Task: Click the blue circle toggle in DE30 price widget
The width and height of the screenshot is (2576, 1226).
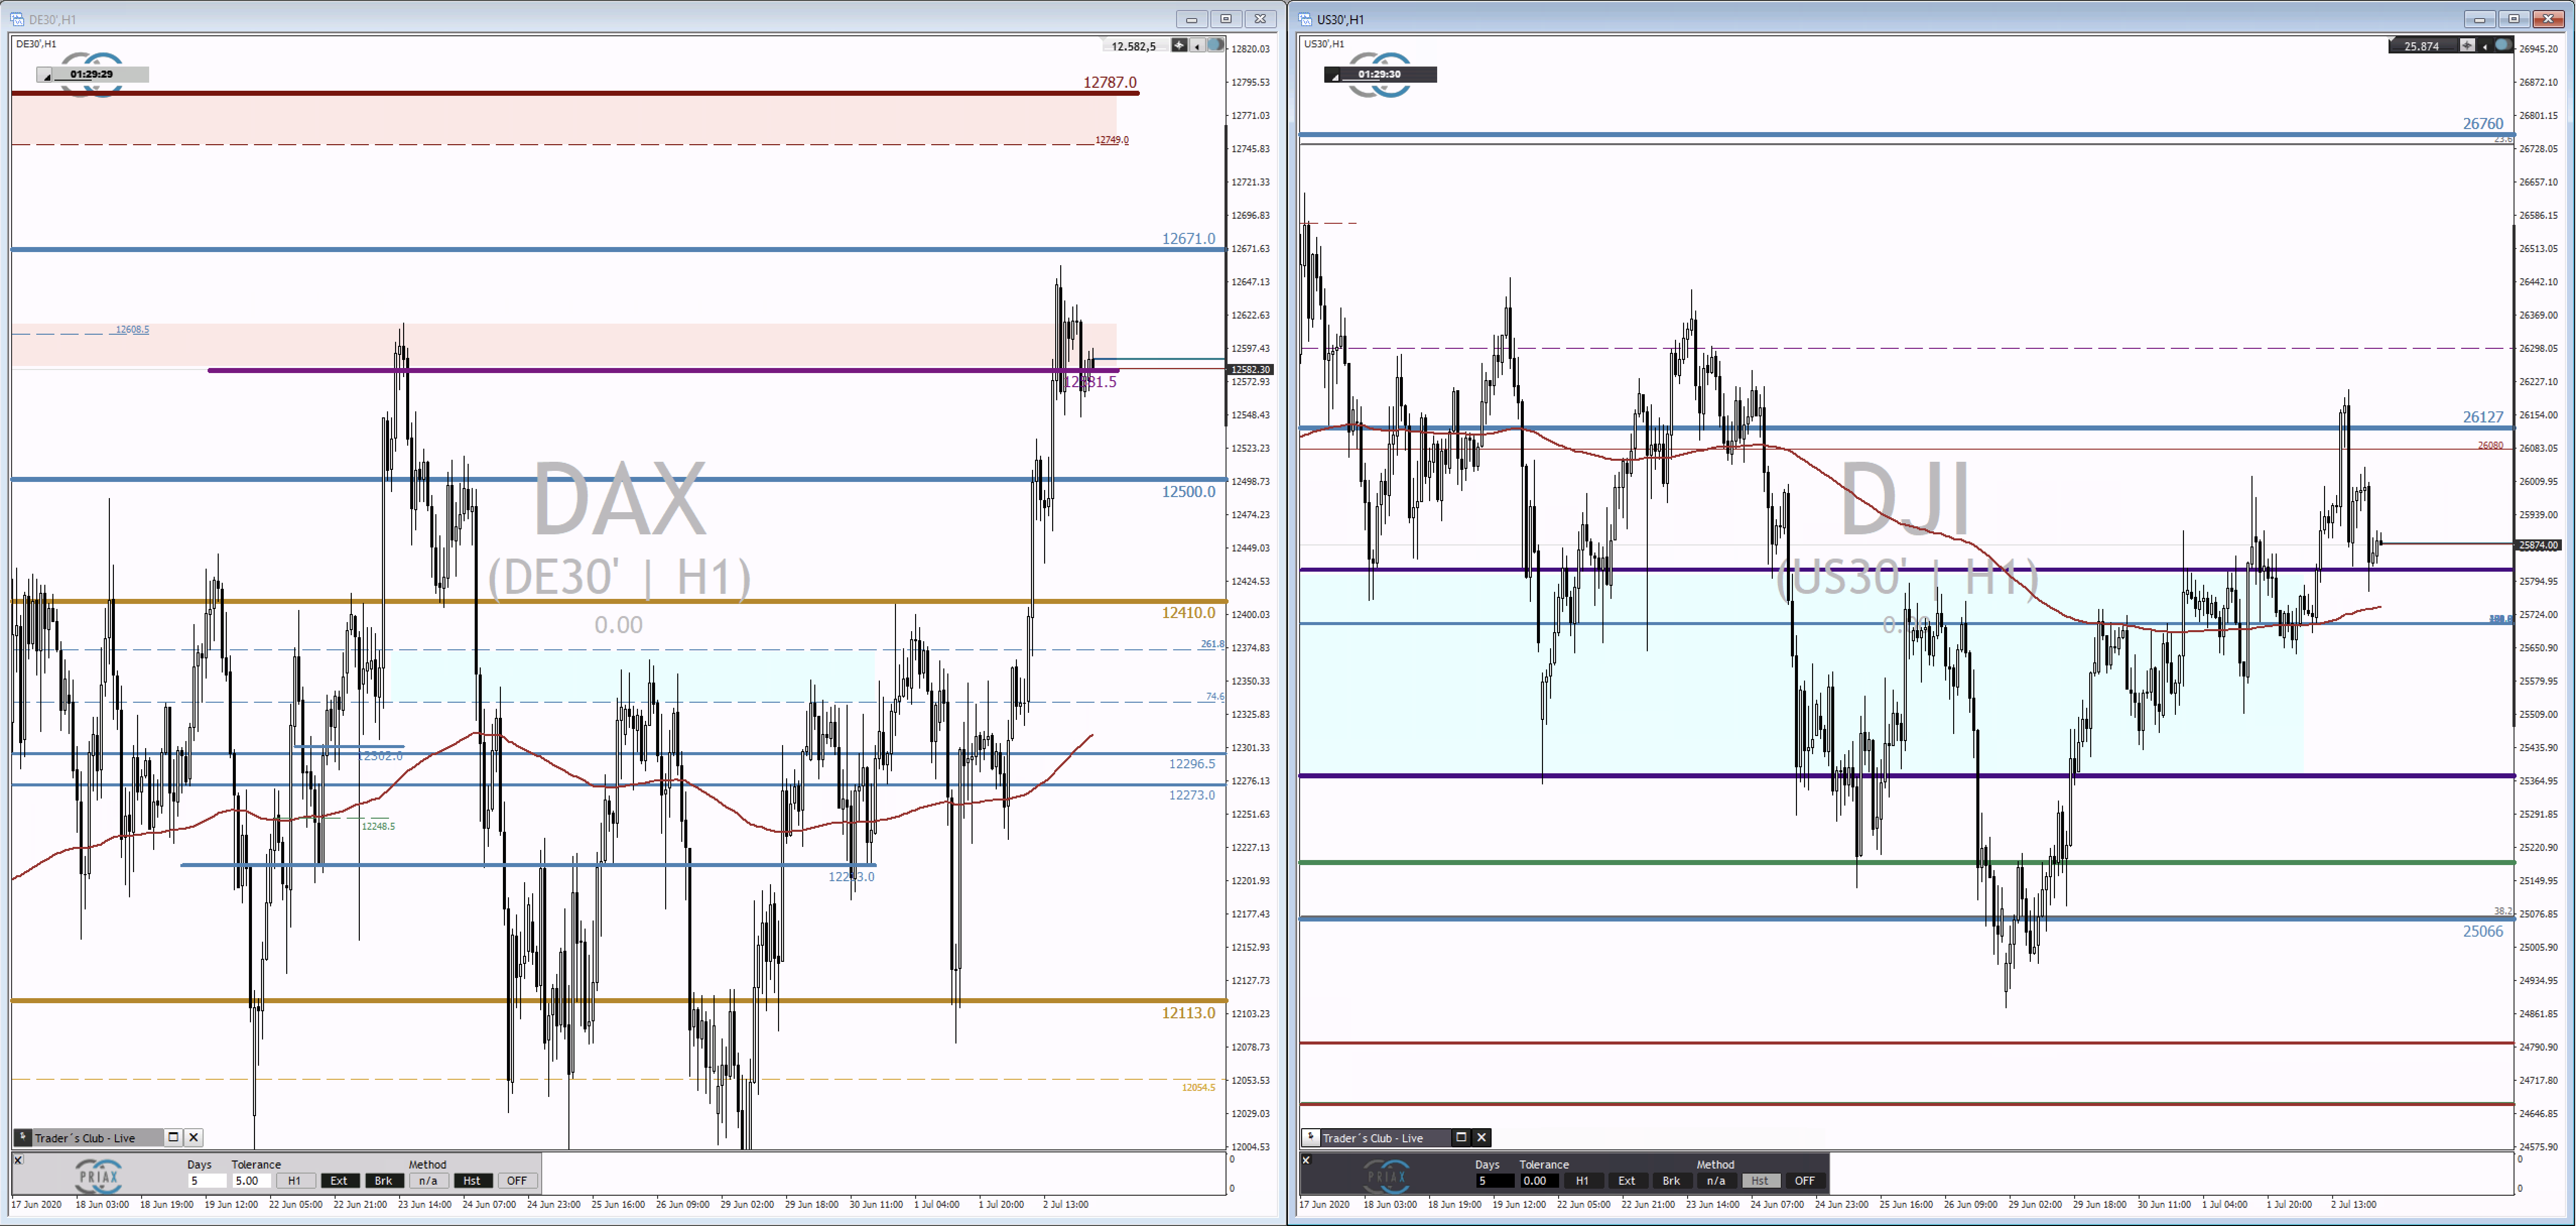Action: click(1215, 45)
